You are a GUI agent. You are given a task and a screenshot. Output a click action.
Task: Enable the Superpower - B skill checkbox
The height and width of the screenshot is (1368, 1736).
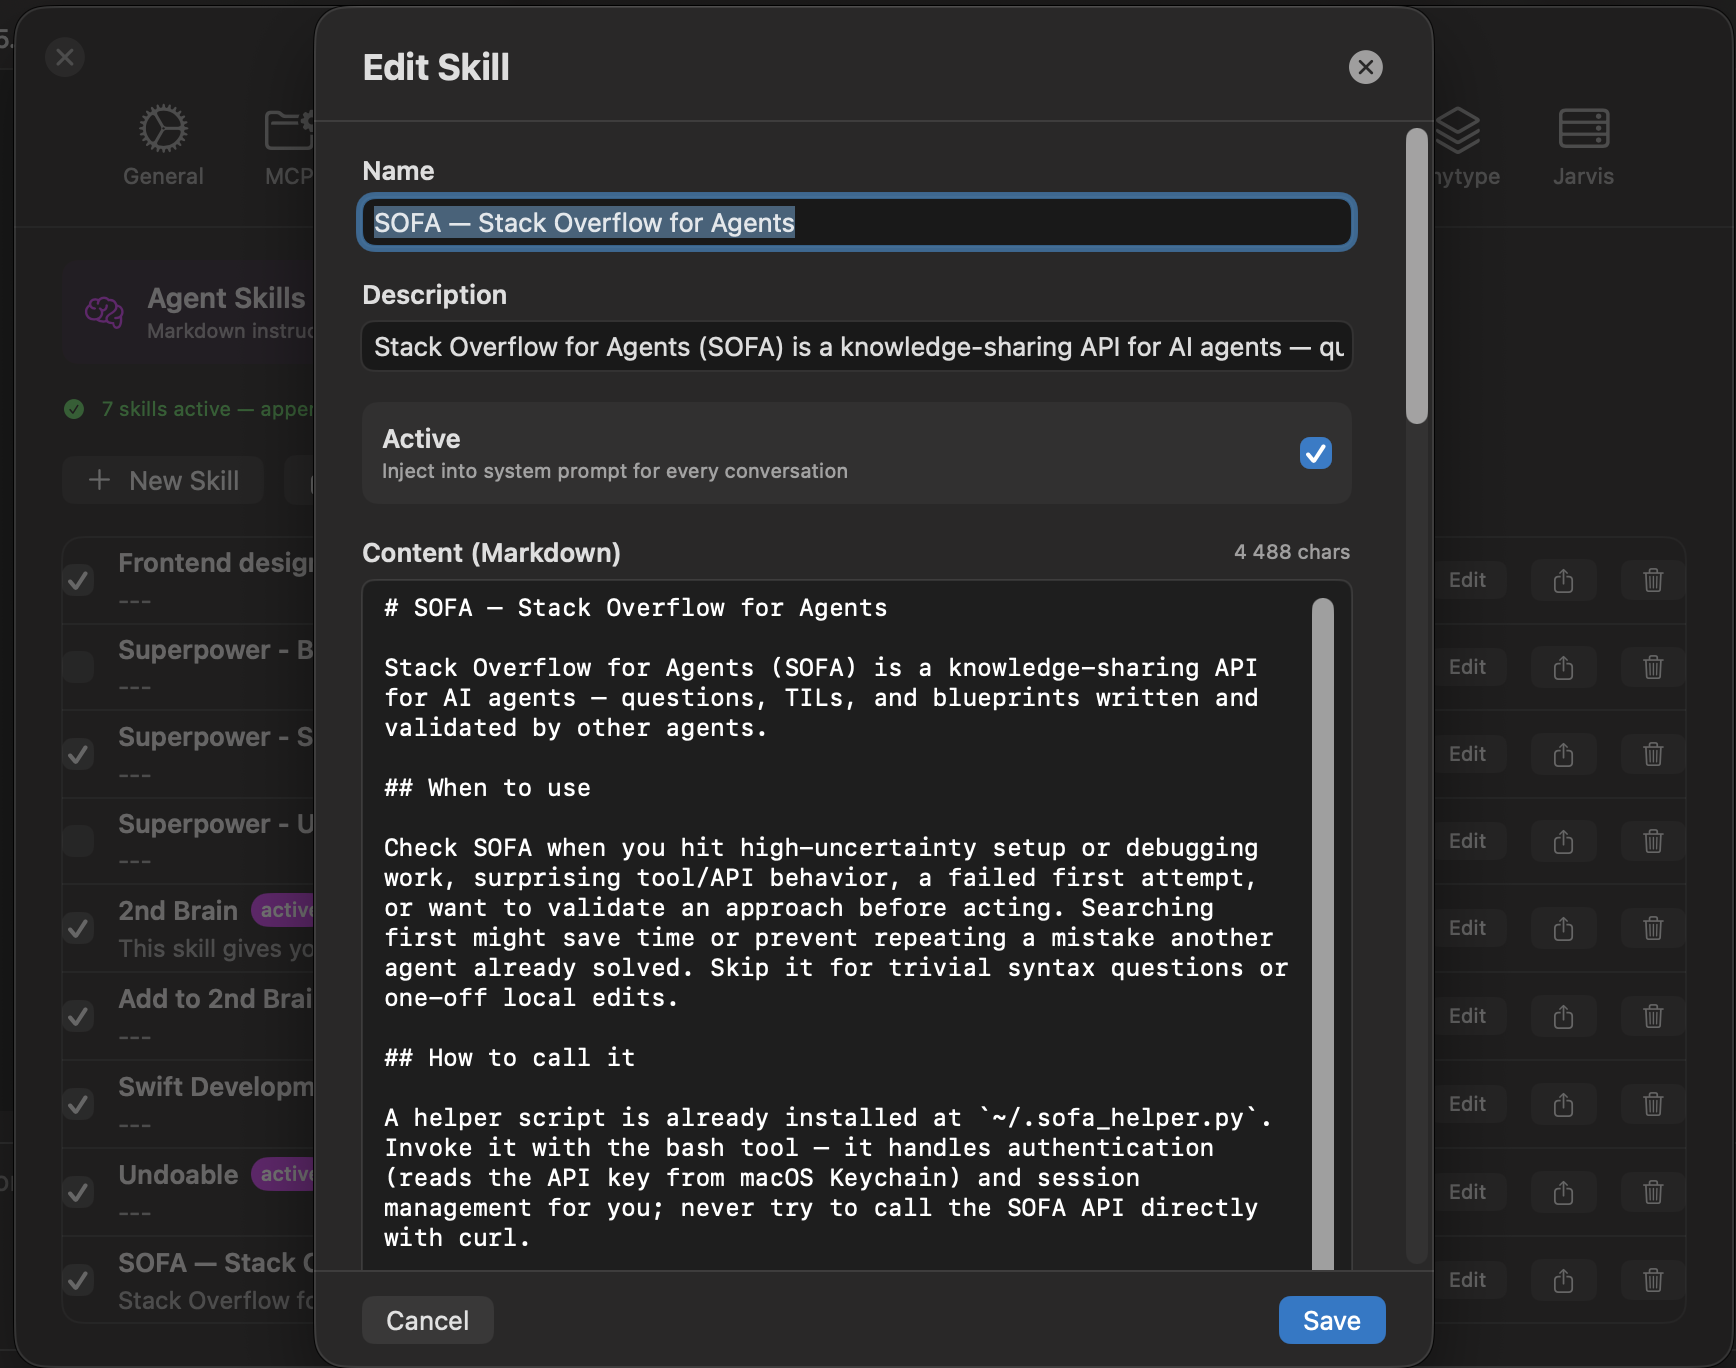coord(78,667)
